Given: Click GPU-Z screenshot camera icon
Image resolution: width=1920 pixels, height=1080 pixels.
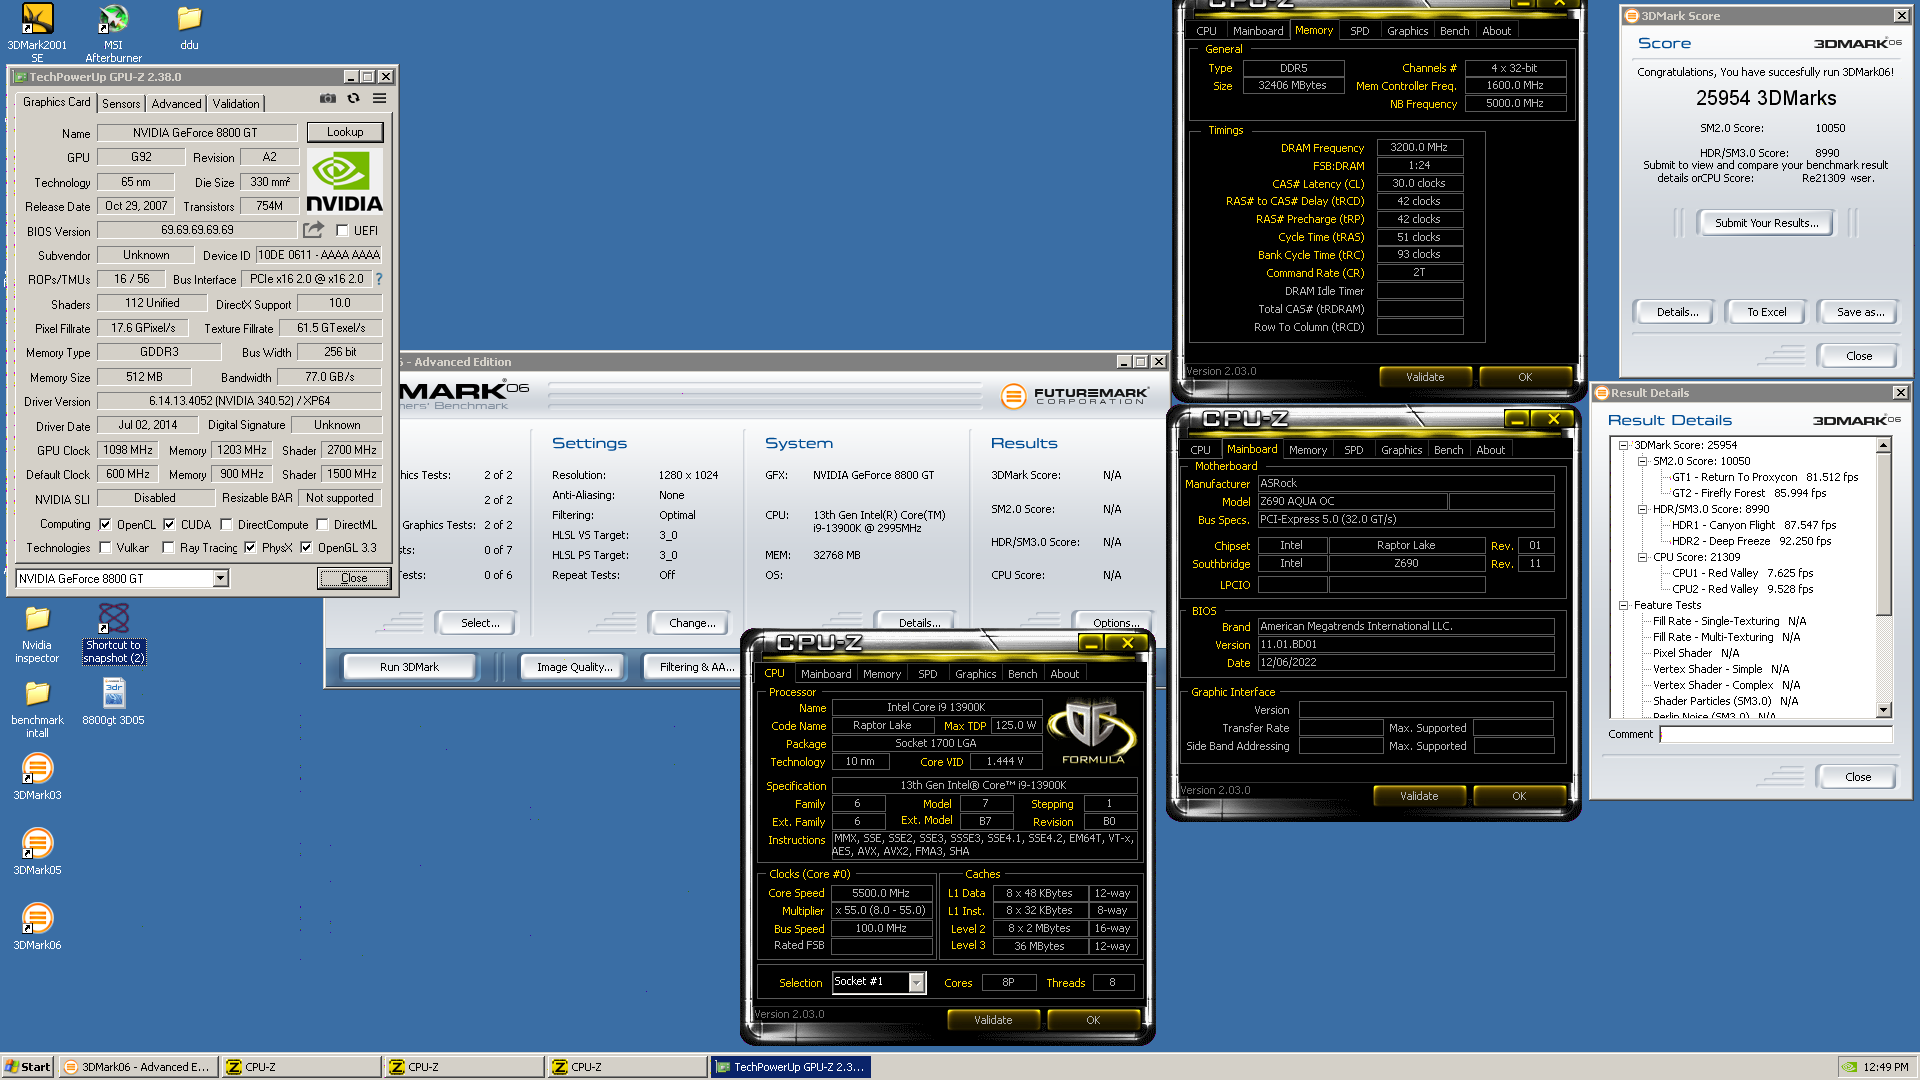Looking at the screenshot, I should pyautogui.click(x=327, y=98).
